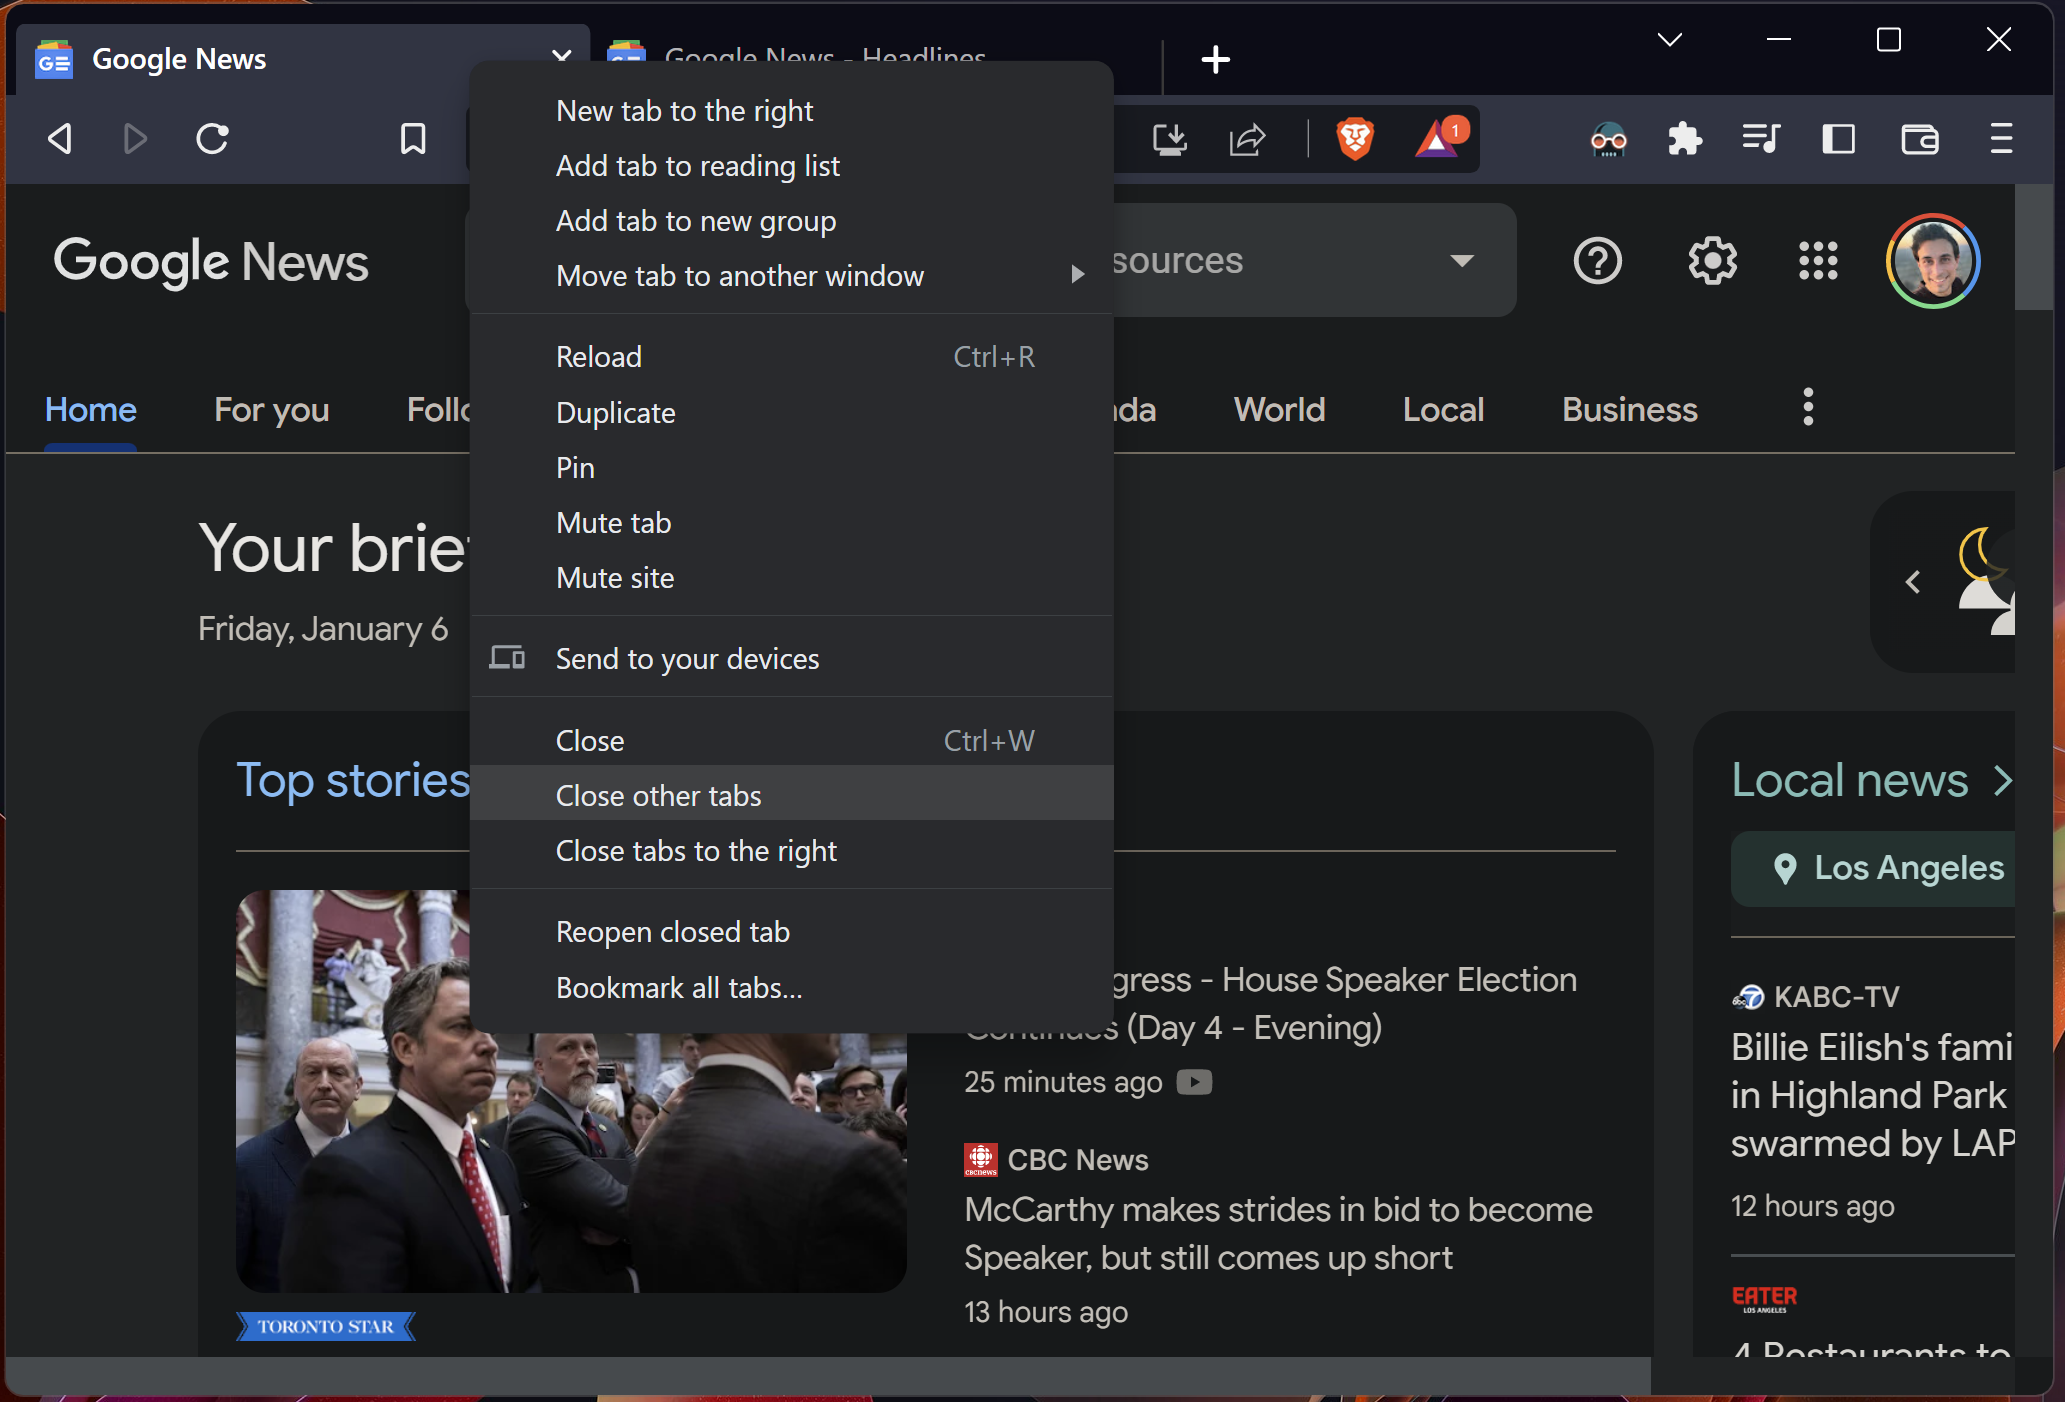Open the Extensions puzzle icon
2065x1402 pixels.
coord(1685,139)
